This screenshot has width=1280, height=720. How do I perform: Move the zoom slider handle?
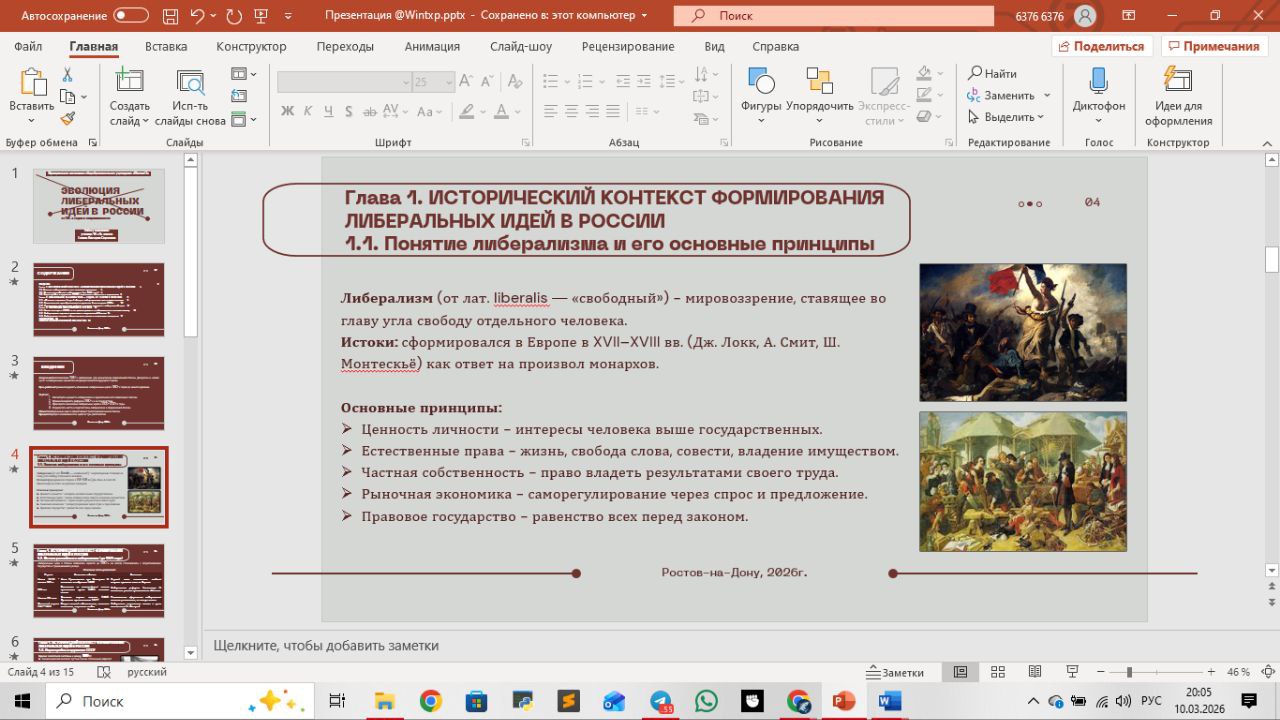tap(1129, 672)
